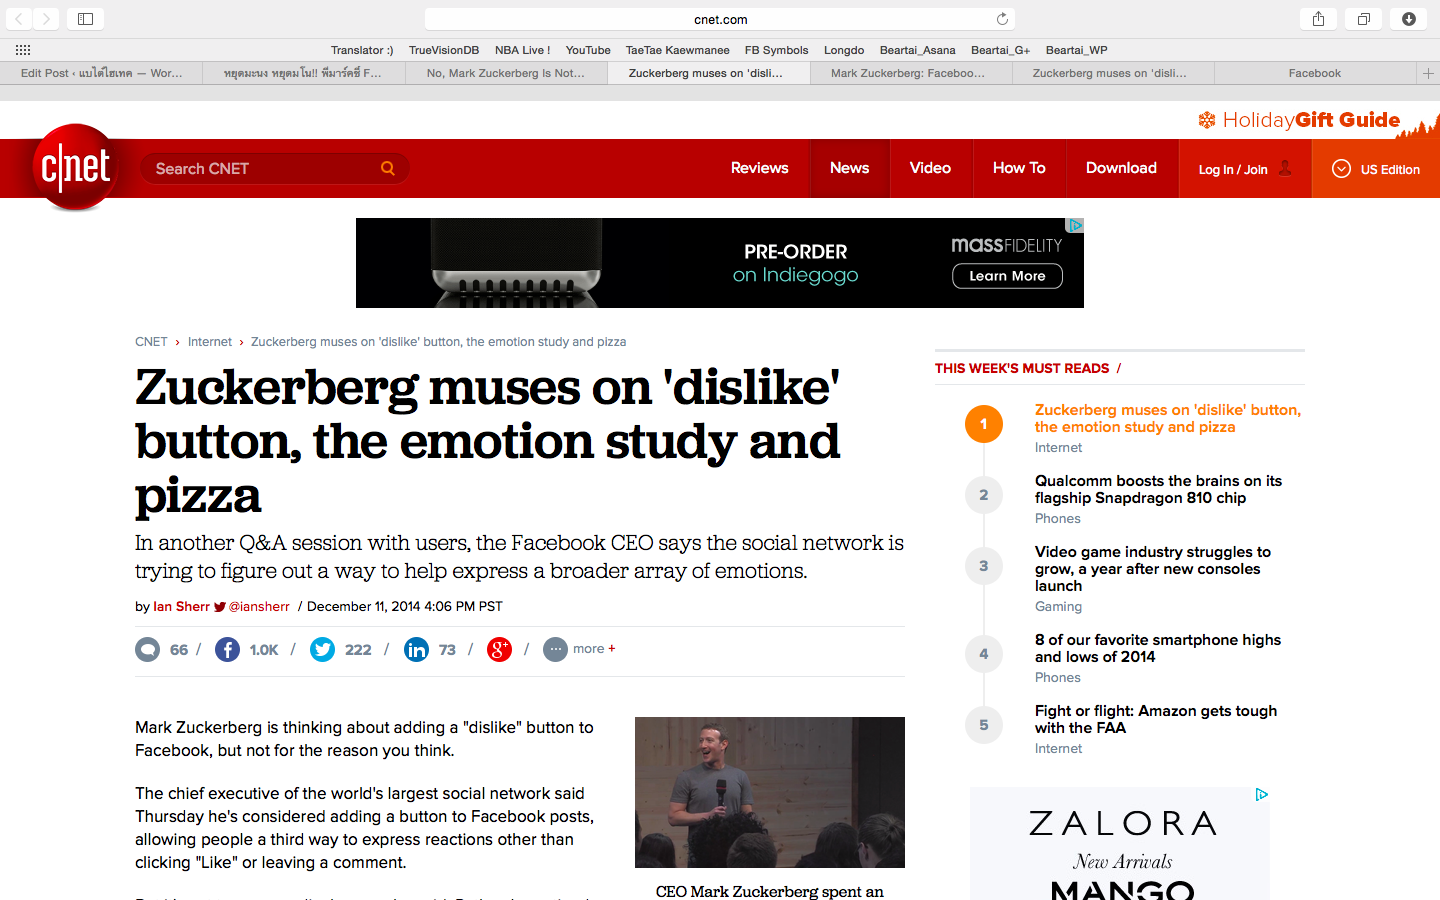The width and height of the screenshot is (1440, 900).
Task: Open @iansherr Twitter handle
Action: coord(259,607)
